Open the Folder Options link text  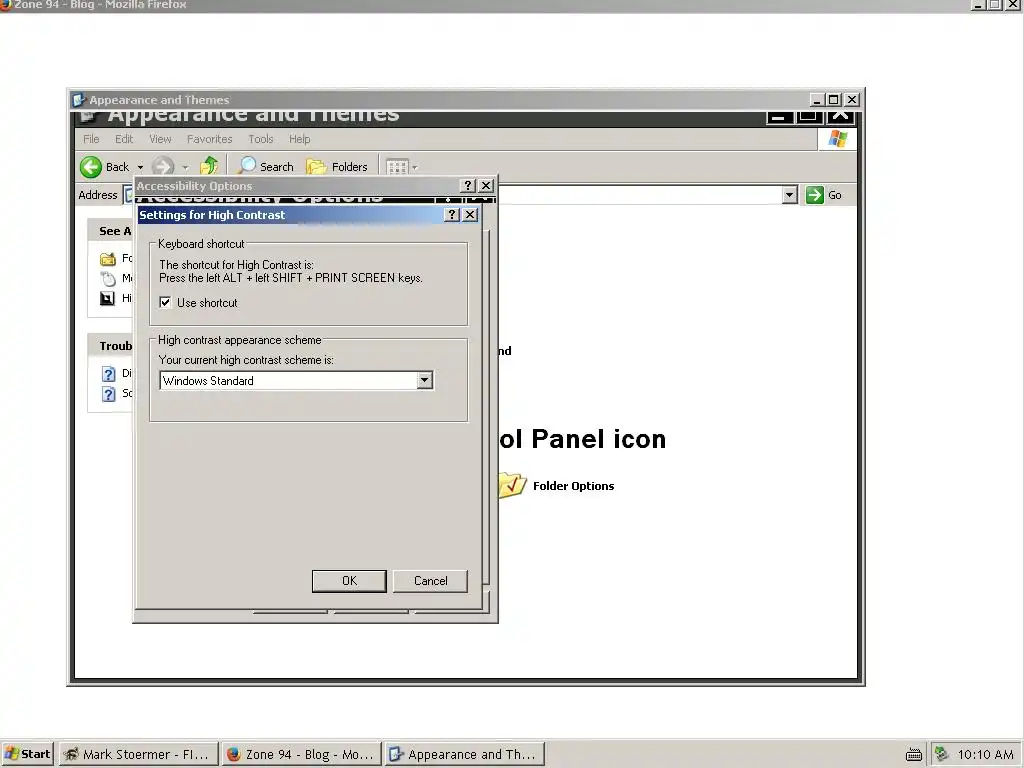573,486
